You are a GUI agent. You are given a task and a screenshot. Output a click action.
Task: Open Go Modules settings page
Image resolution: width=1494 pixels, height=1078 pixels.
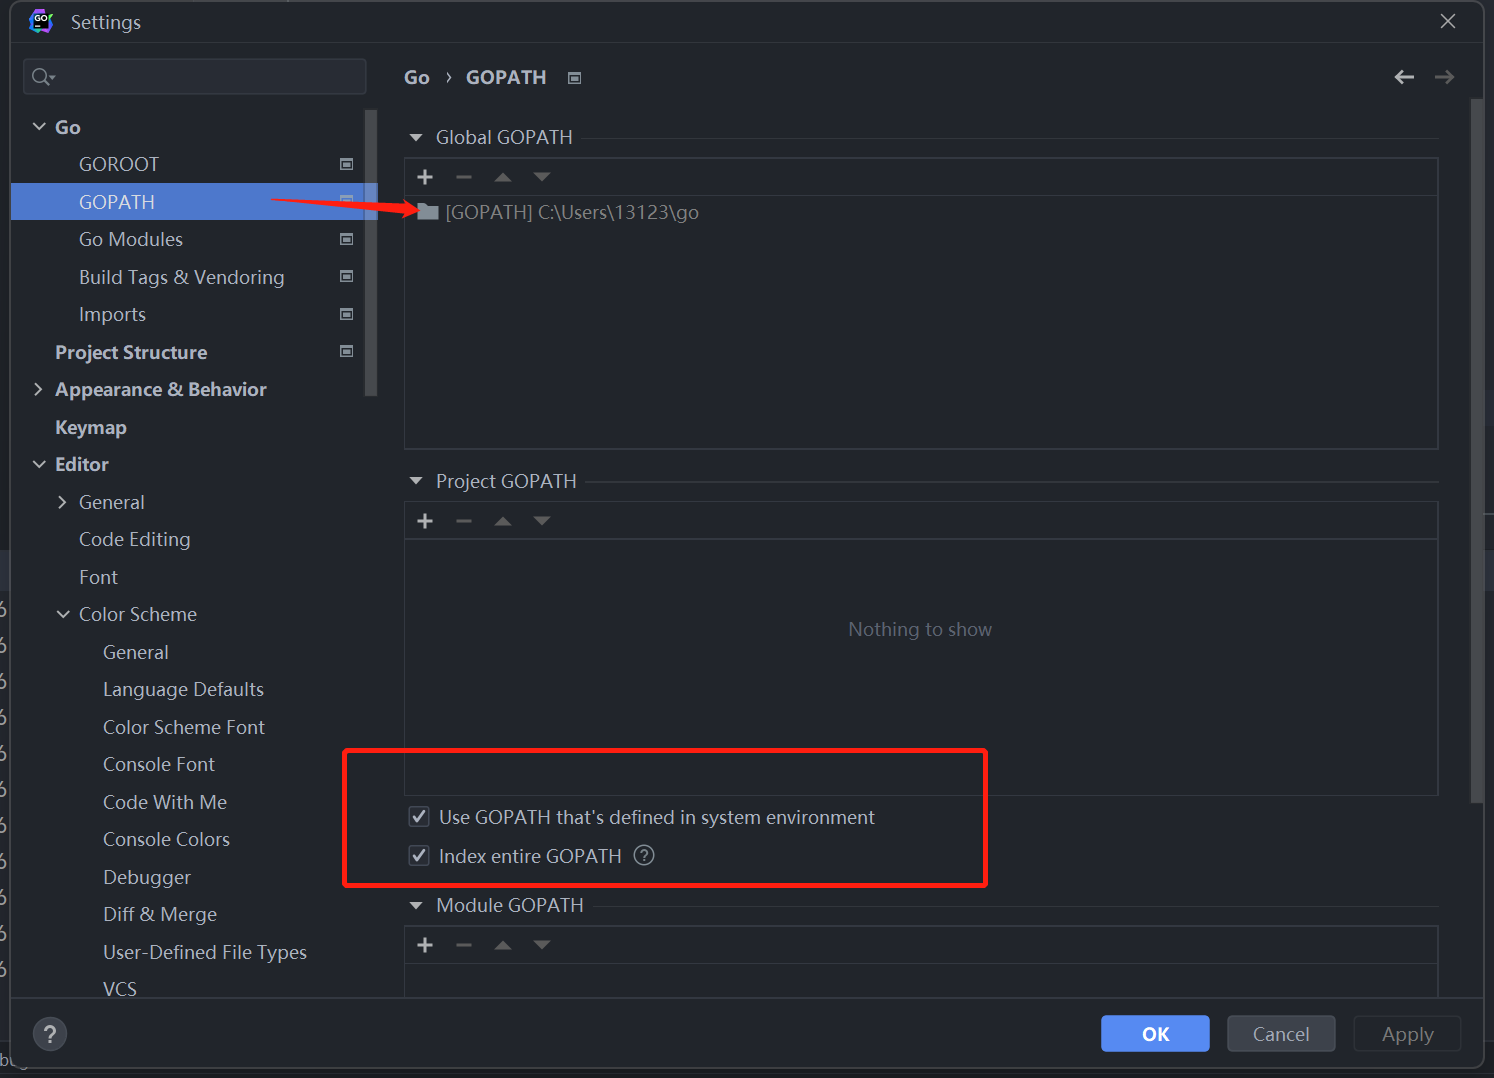[131, 239]
